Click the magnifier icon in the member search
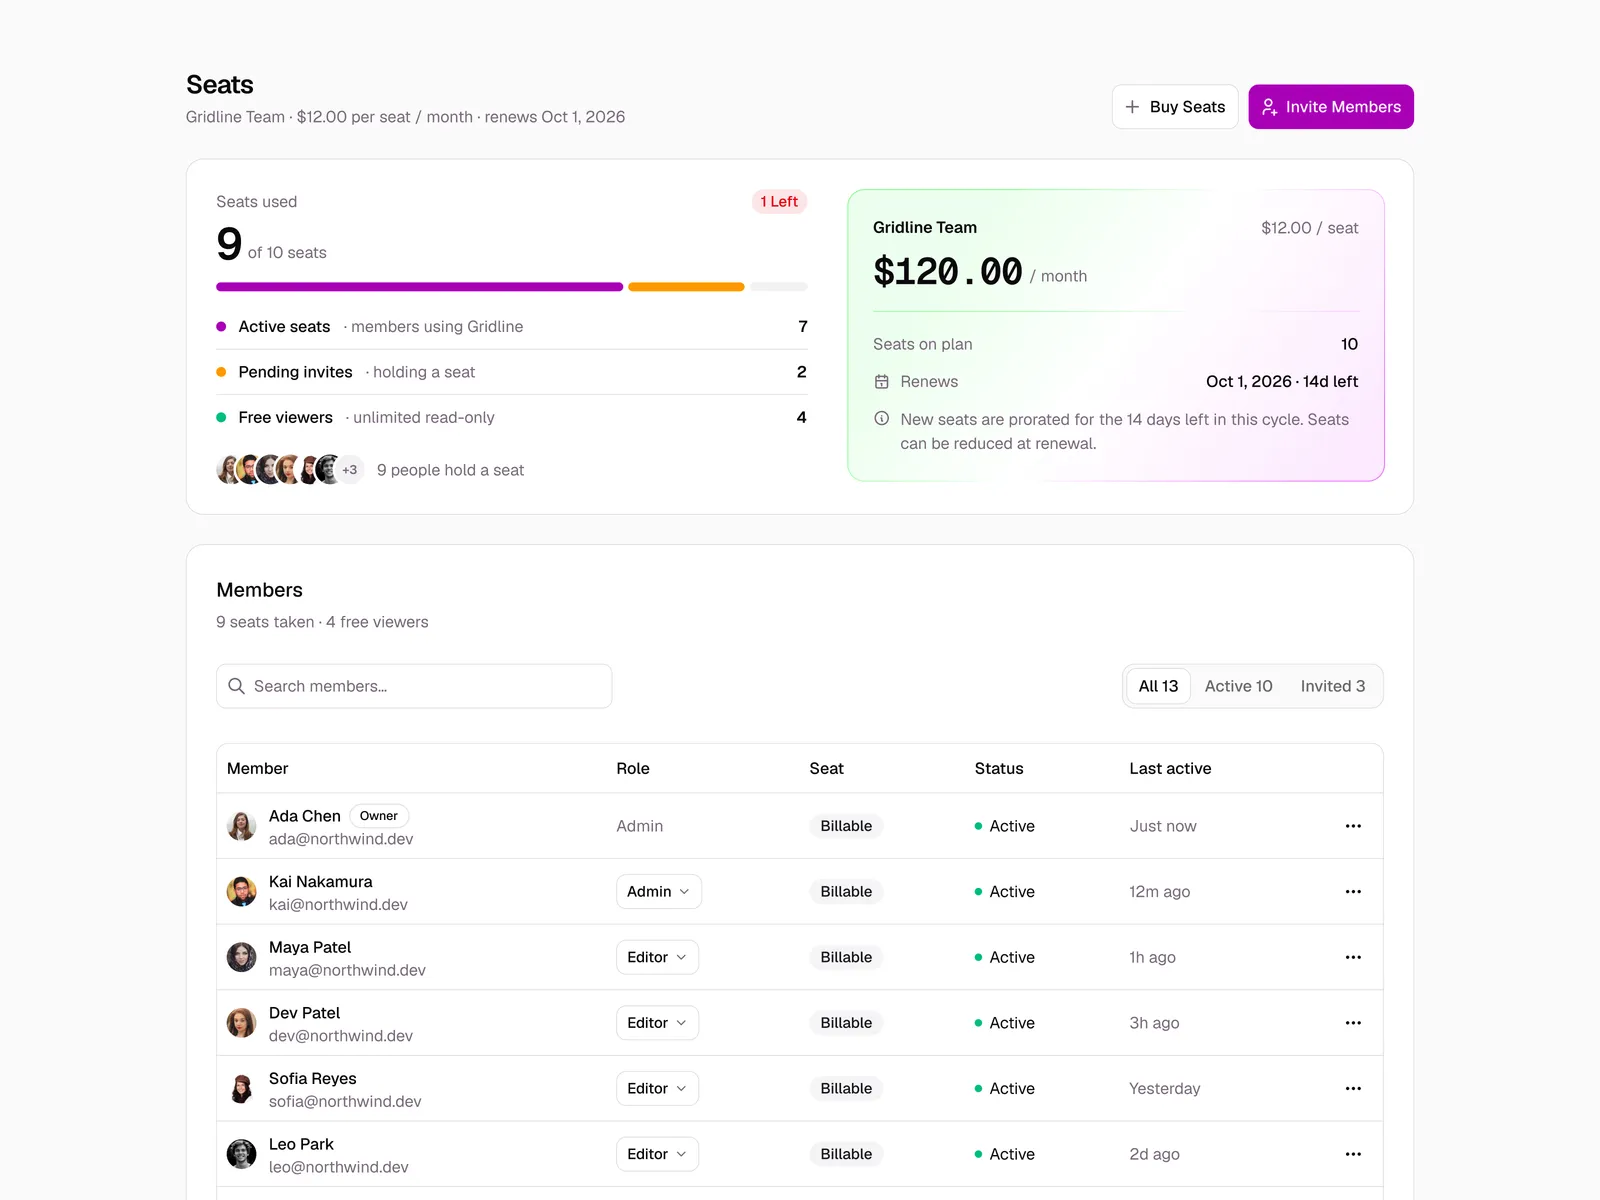 click(237, 686)
